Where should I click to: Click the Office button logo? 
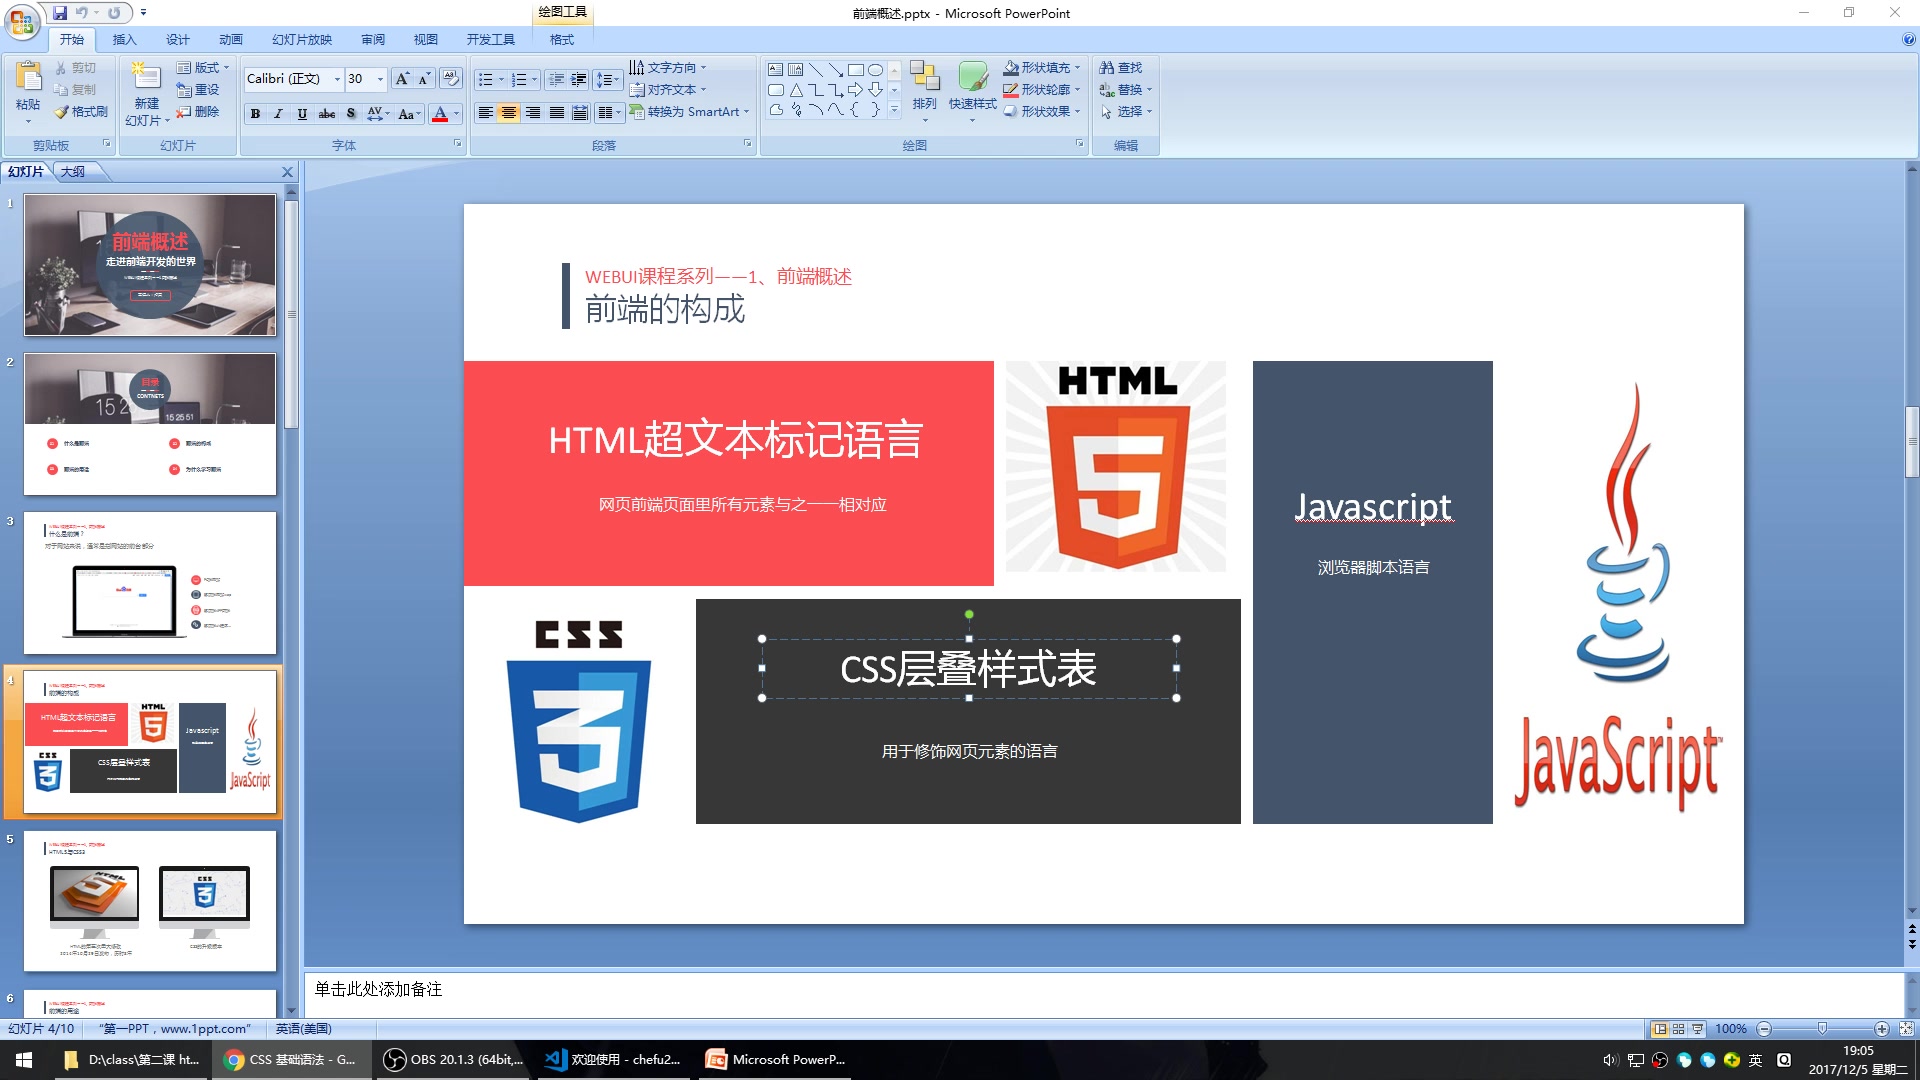(x=22, y=21)
